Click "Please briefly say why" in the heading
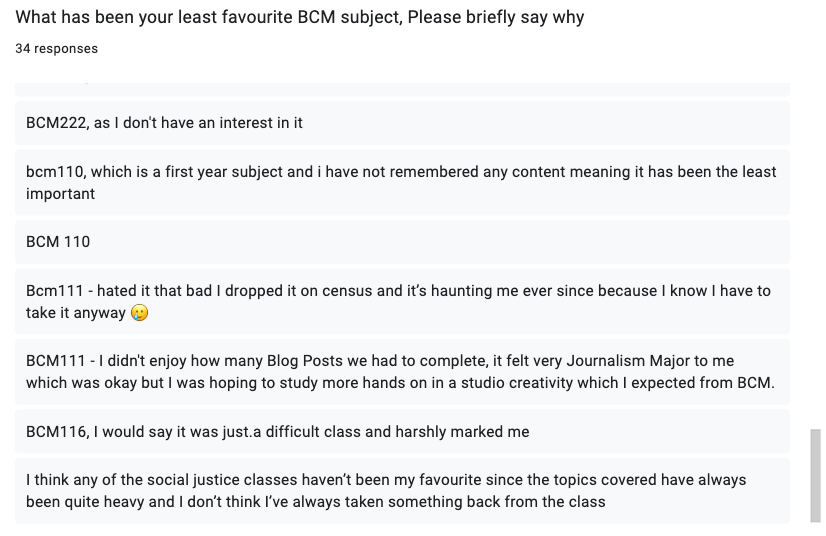 pyautogui.click(x=496, y=18)
